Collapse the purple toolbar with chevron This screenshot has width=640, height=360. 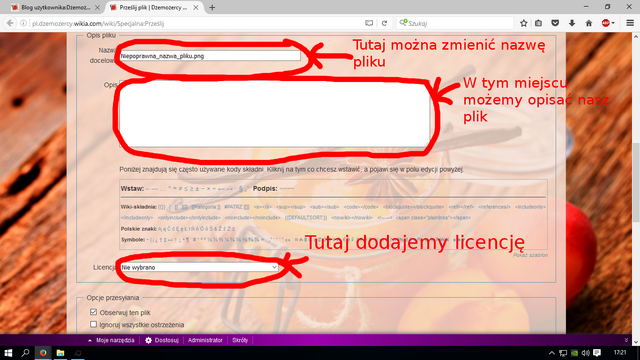627,340
